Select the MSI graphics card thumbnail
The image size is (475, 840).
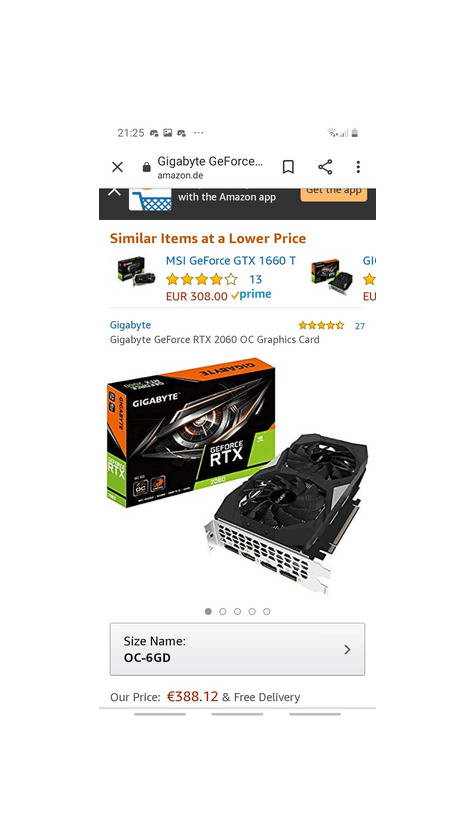(x=137, y=271)
